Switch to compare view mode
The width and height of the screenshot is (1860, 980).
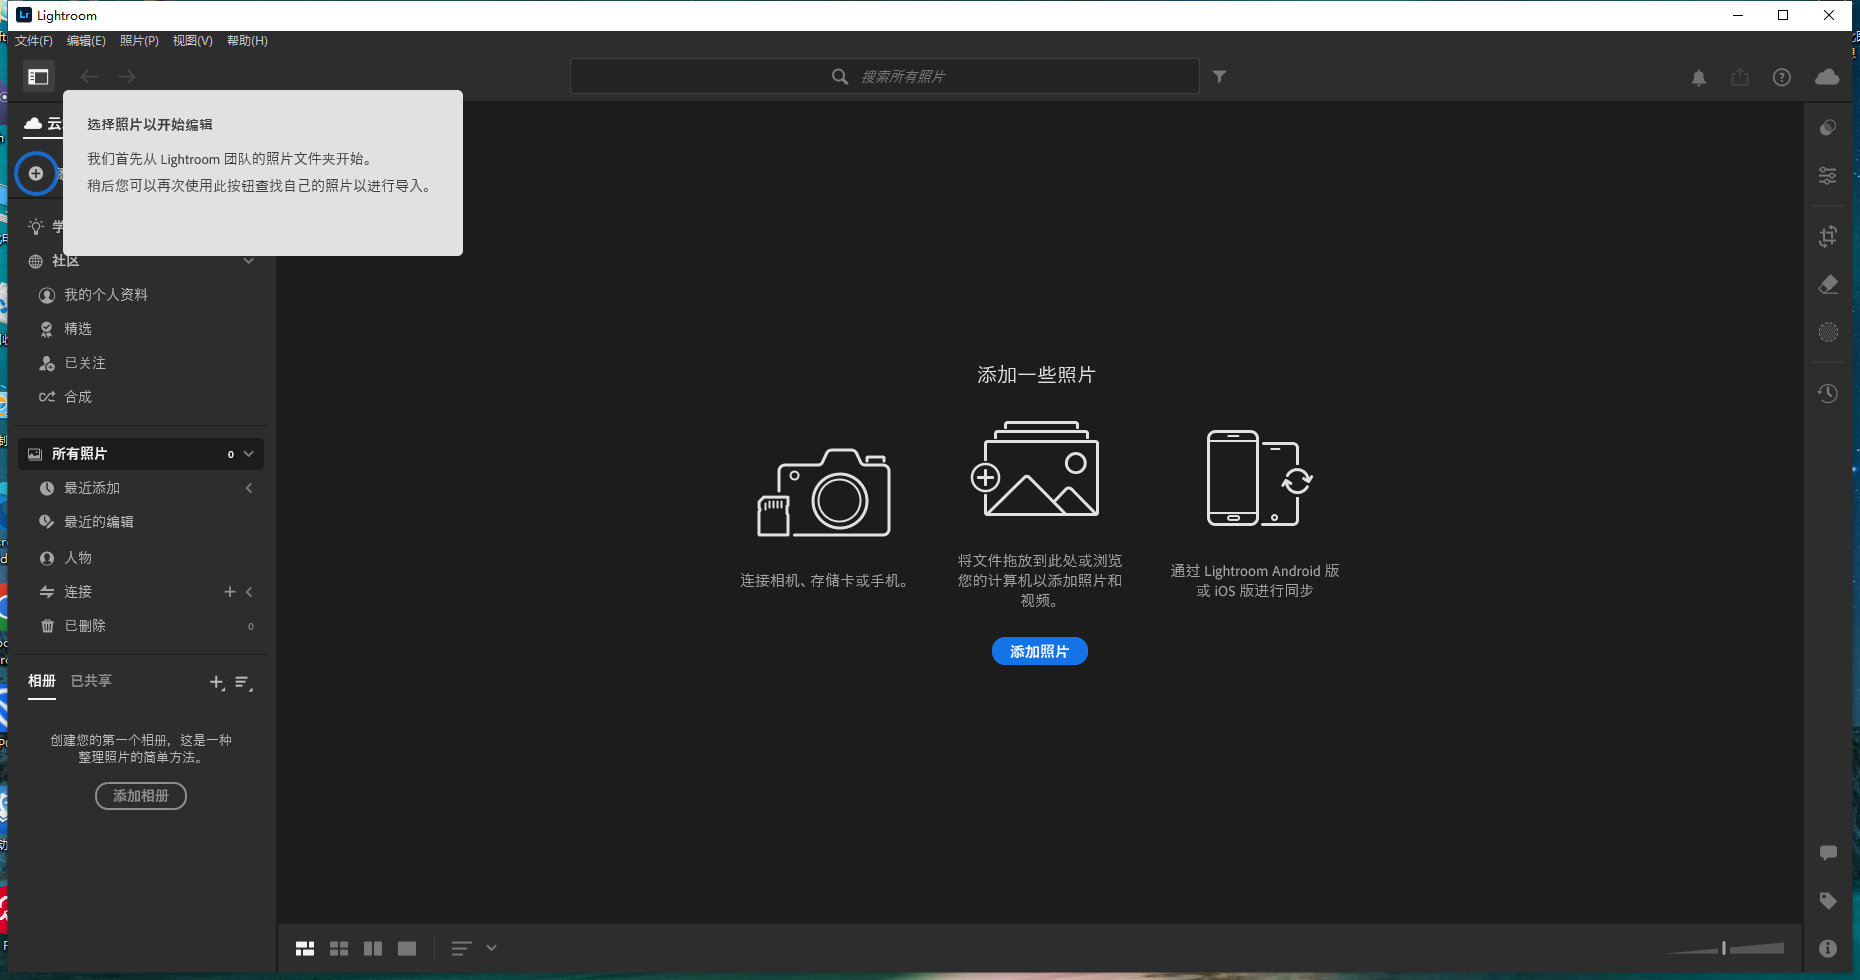[x=372, y=947]
